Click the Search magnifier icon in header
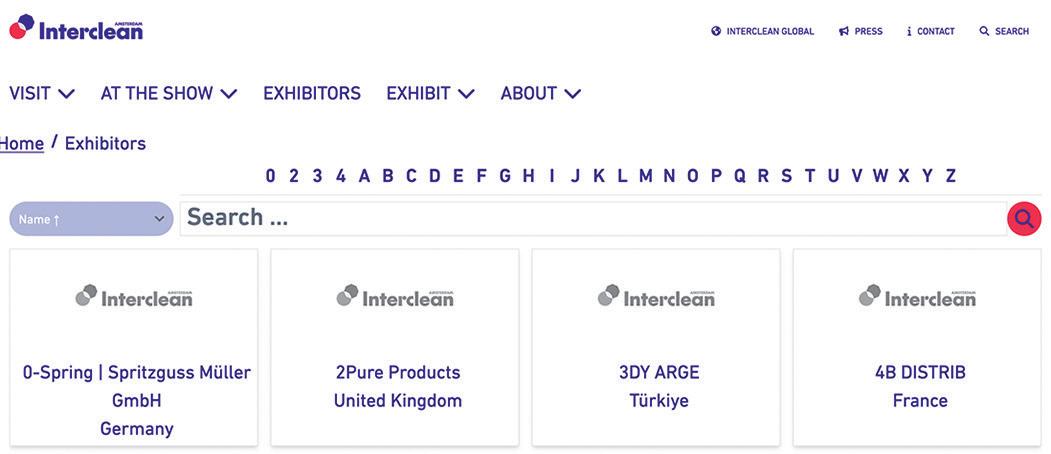 click(984, 31)
